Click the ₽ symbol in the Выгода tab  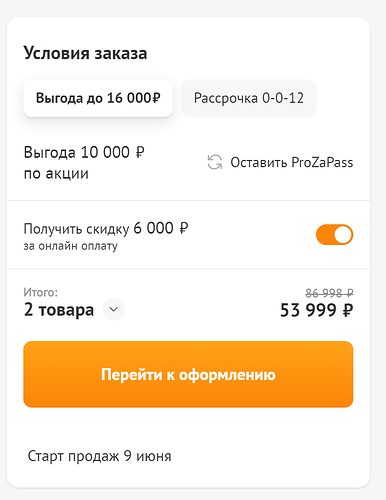156,98
